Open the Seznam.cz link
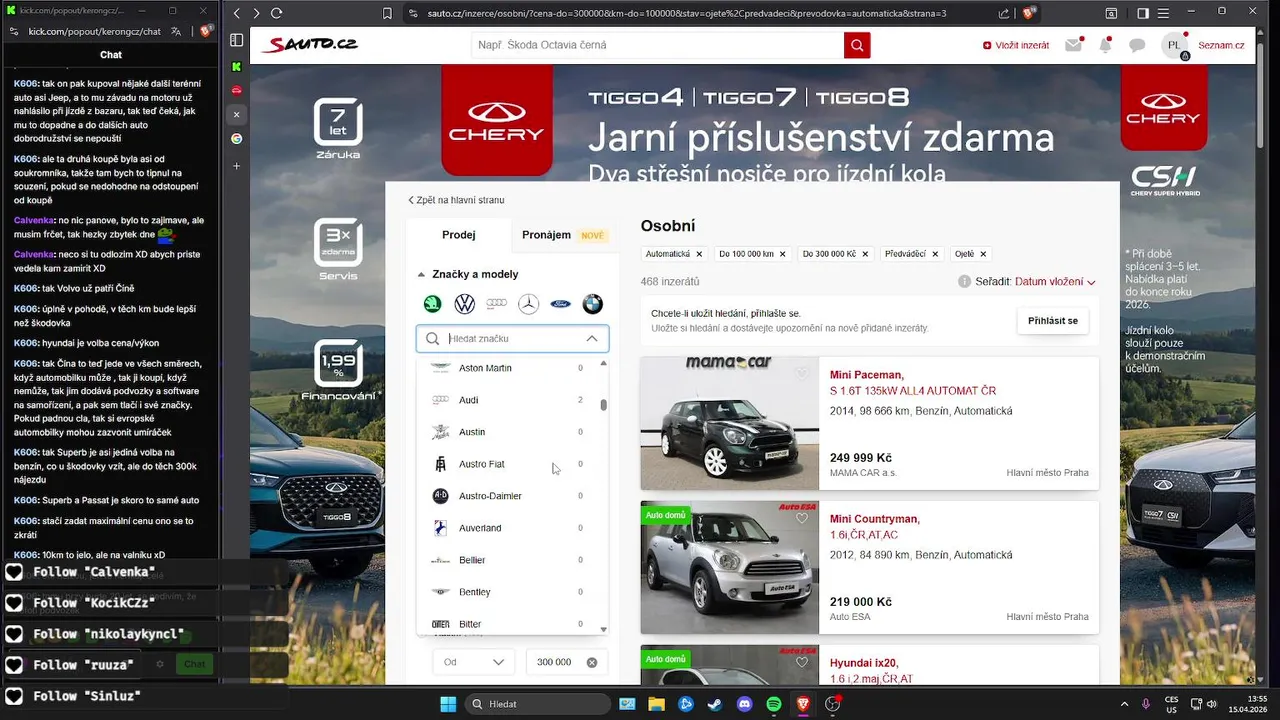This screenshot has width=1280, height=720. tap(1221, 45)
